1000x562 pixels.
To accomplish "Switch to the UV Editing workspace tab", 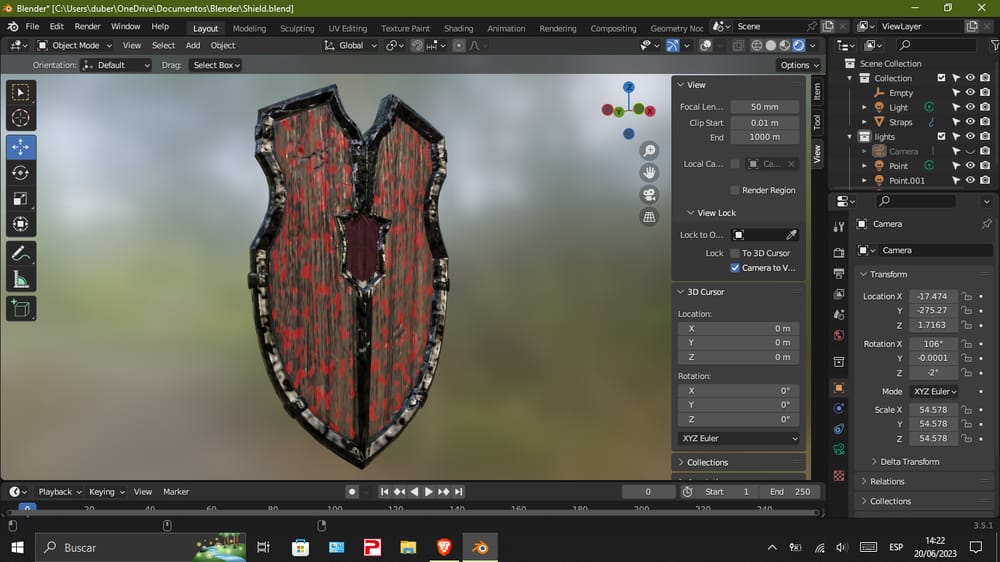I will [x=348, y=28].
